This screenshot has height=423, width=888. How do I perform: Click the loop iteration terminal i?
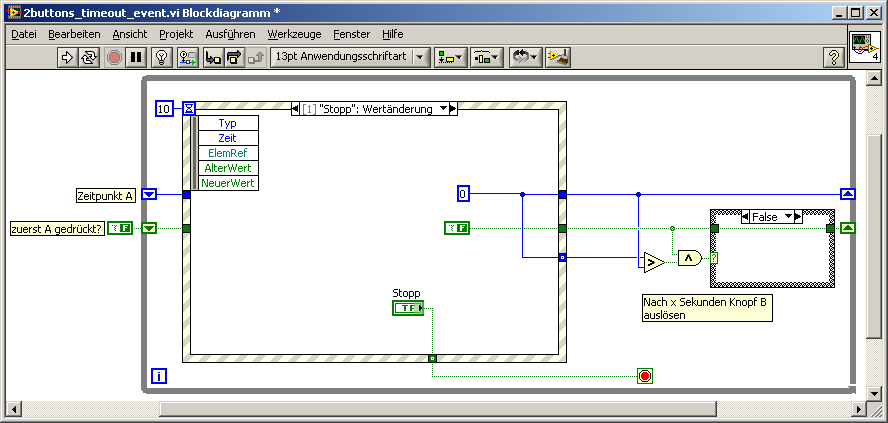[159, 375]
